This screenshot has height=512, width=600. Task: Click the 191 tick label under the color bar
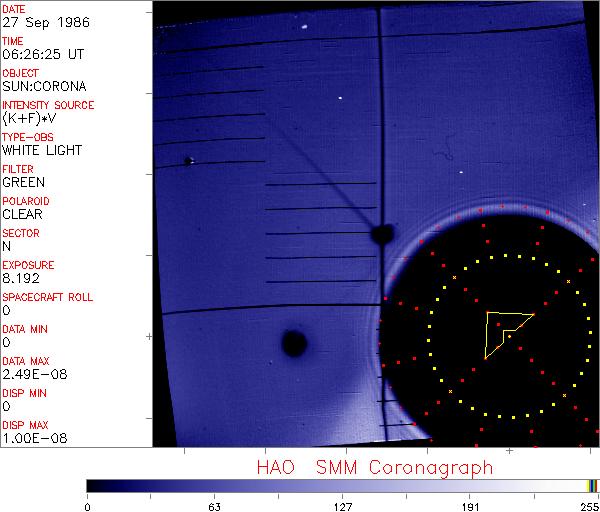point(470,505)
